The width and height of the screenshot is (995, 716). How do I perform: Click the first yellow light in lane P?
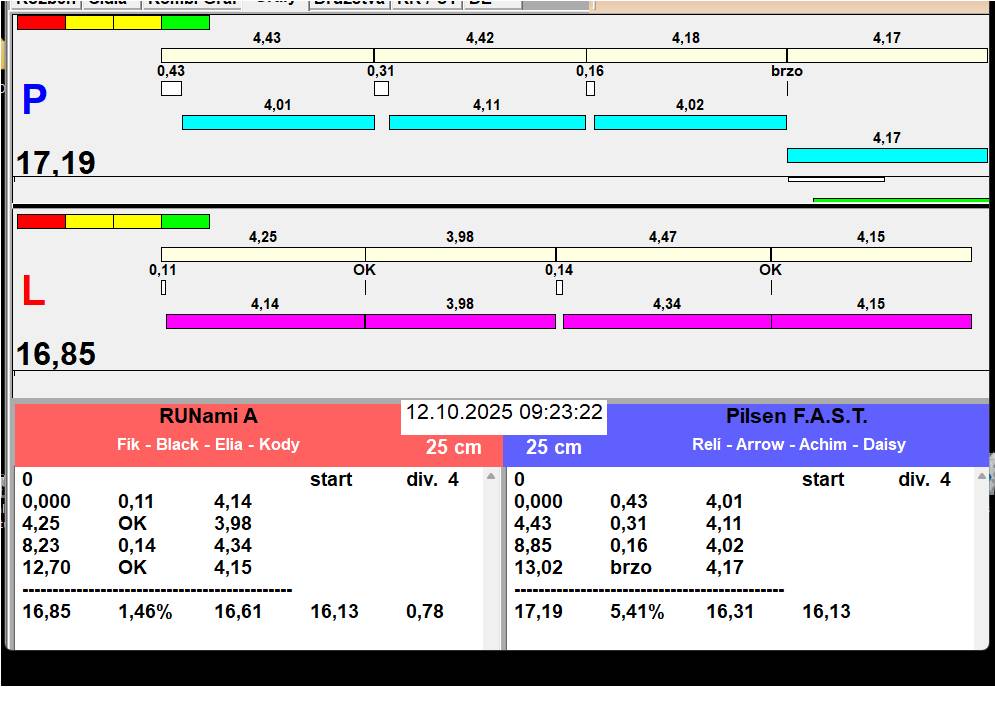tap(89, 23)
